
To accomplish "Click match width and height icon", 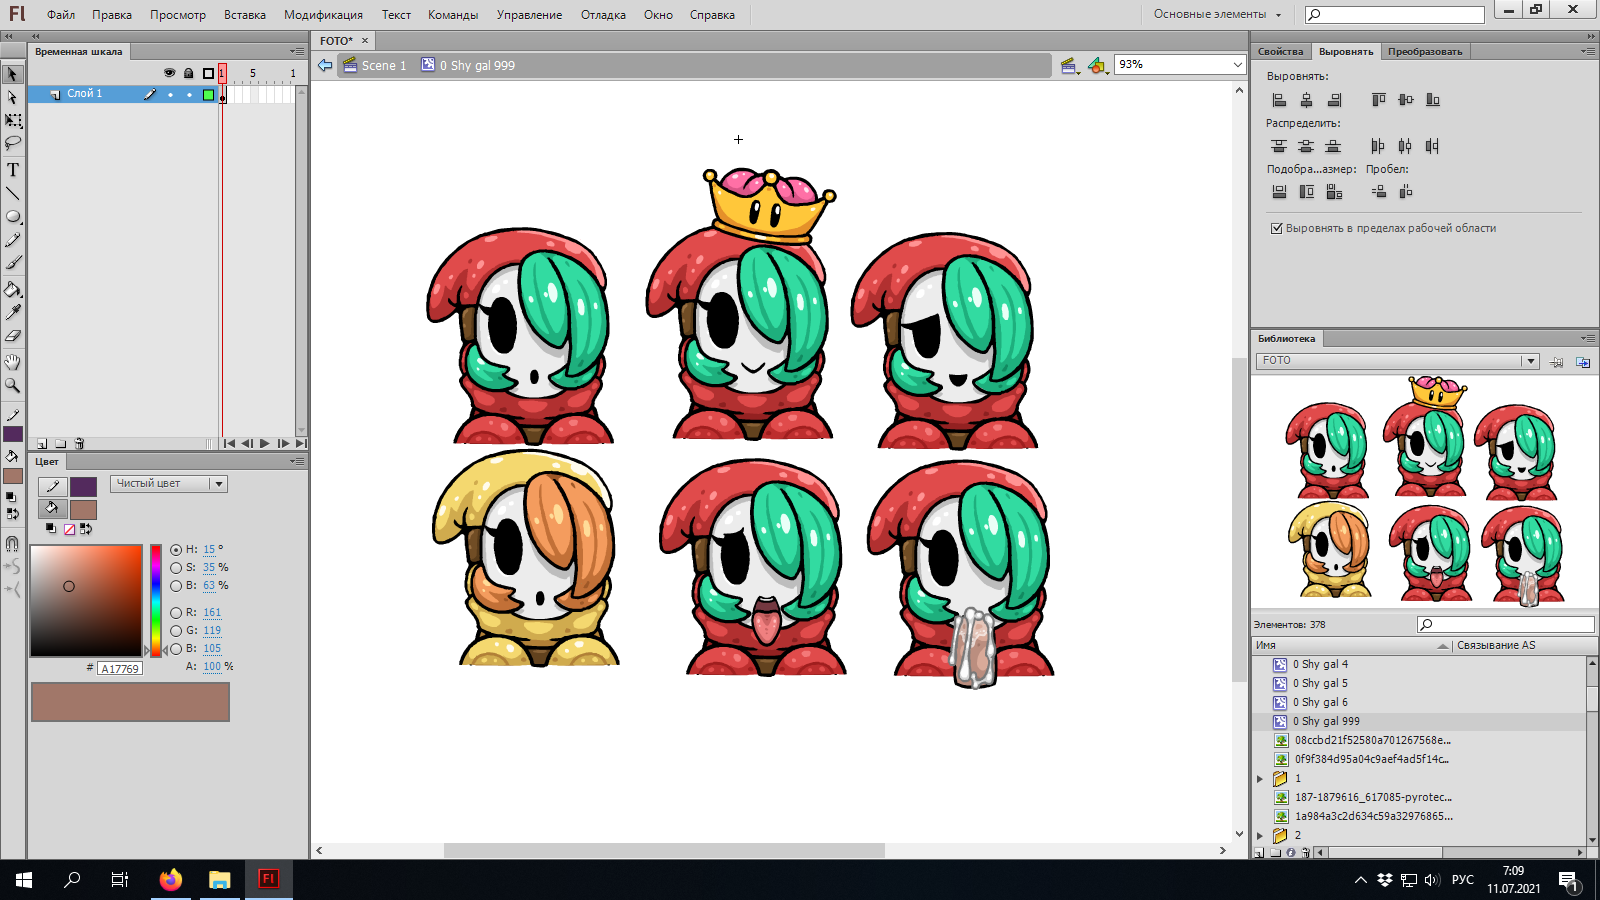I will [1334, 192].
